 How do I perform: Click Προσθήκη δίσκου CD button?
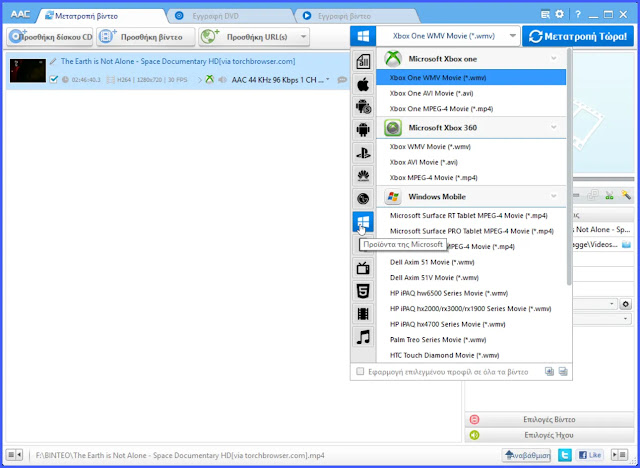coord(50,37)
